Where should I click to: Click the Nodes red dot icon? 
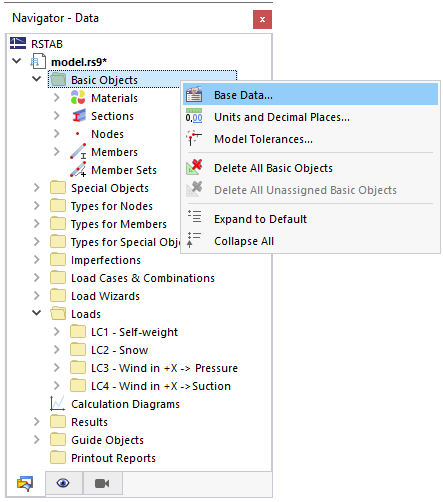coord(77,134)
